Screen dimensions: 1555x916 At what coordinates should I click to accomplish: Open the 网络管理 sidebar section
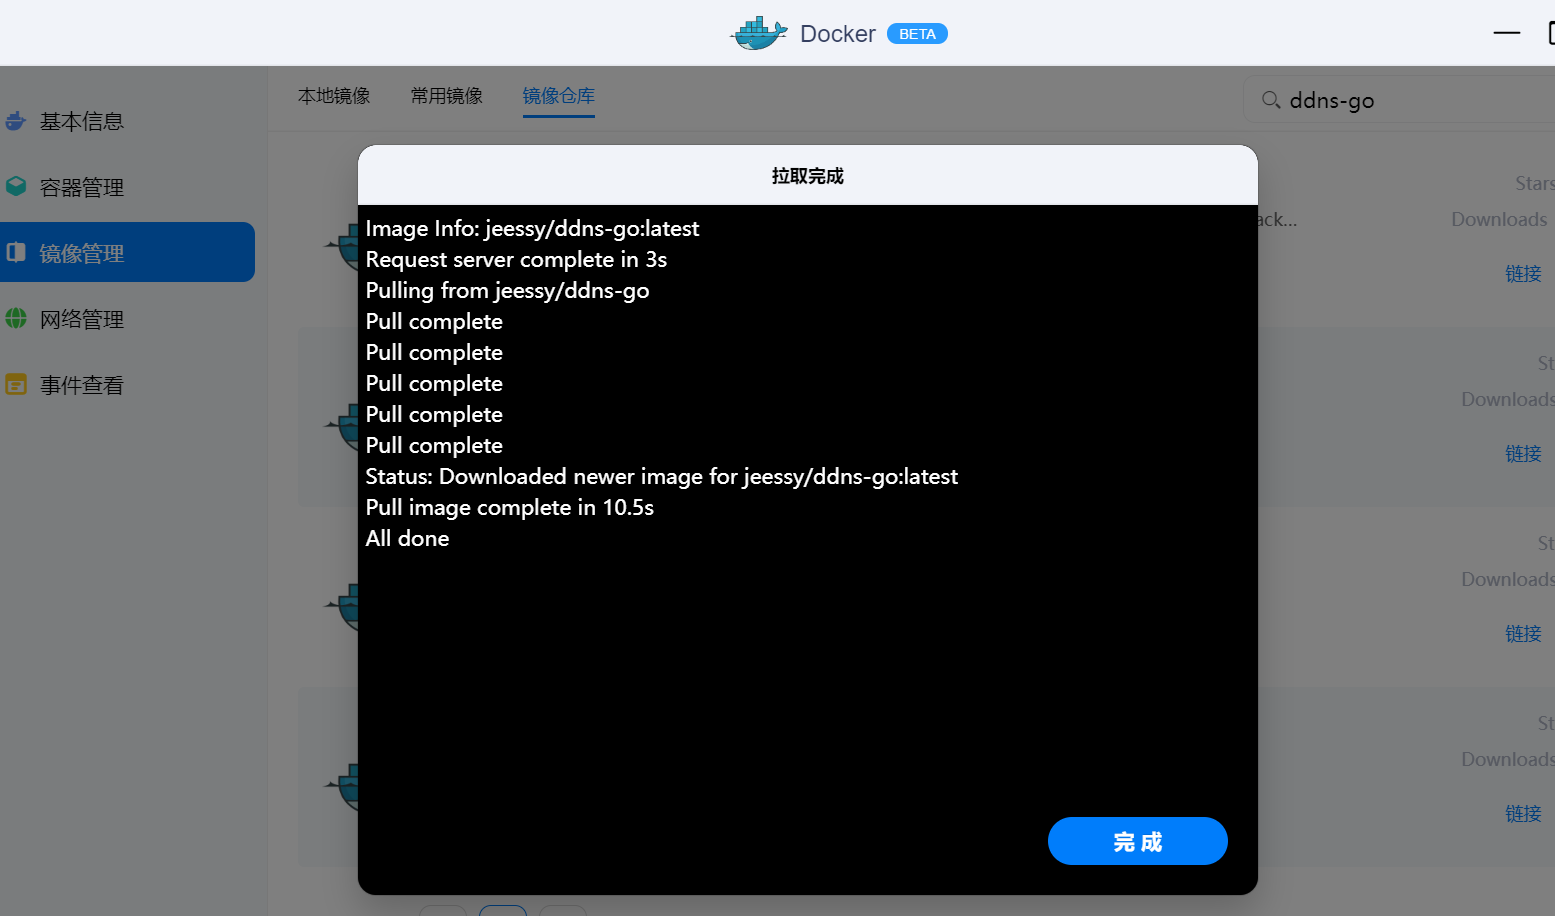pos(82,320)
